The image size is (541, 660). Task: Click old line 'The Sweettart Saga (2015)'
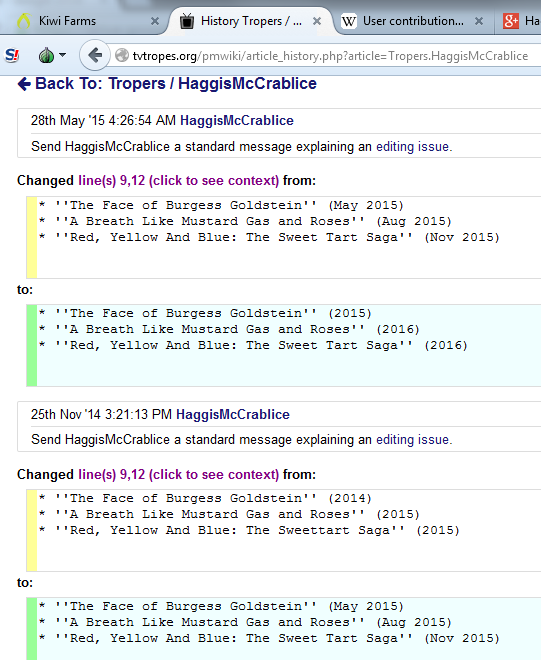(249, 530)
